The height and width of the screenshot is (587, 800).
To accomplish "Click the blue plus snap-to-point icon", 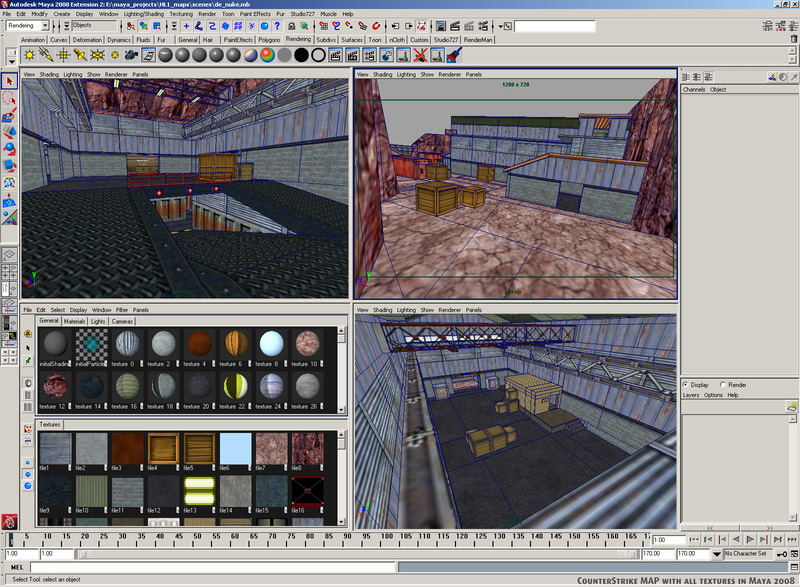I will pos(186,26).
